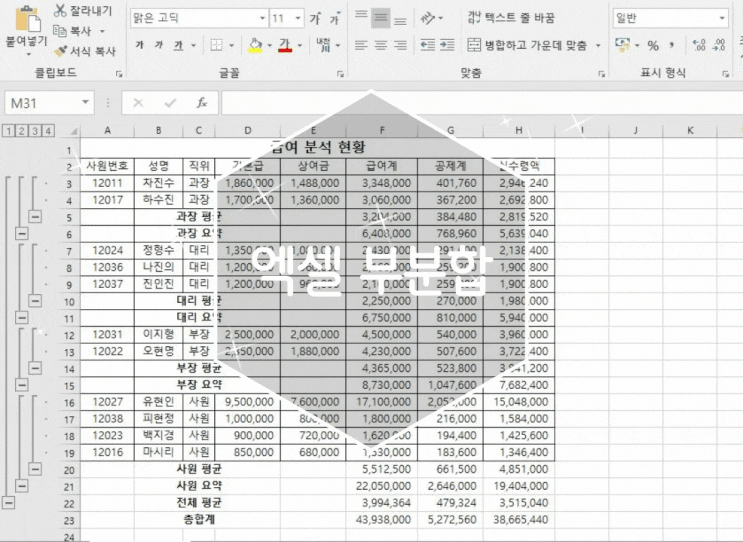Show outline level 4
This screenshot has width=743, height=542.
click(48, 131)
